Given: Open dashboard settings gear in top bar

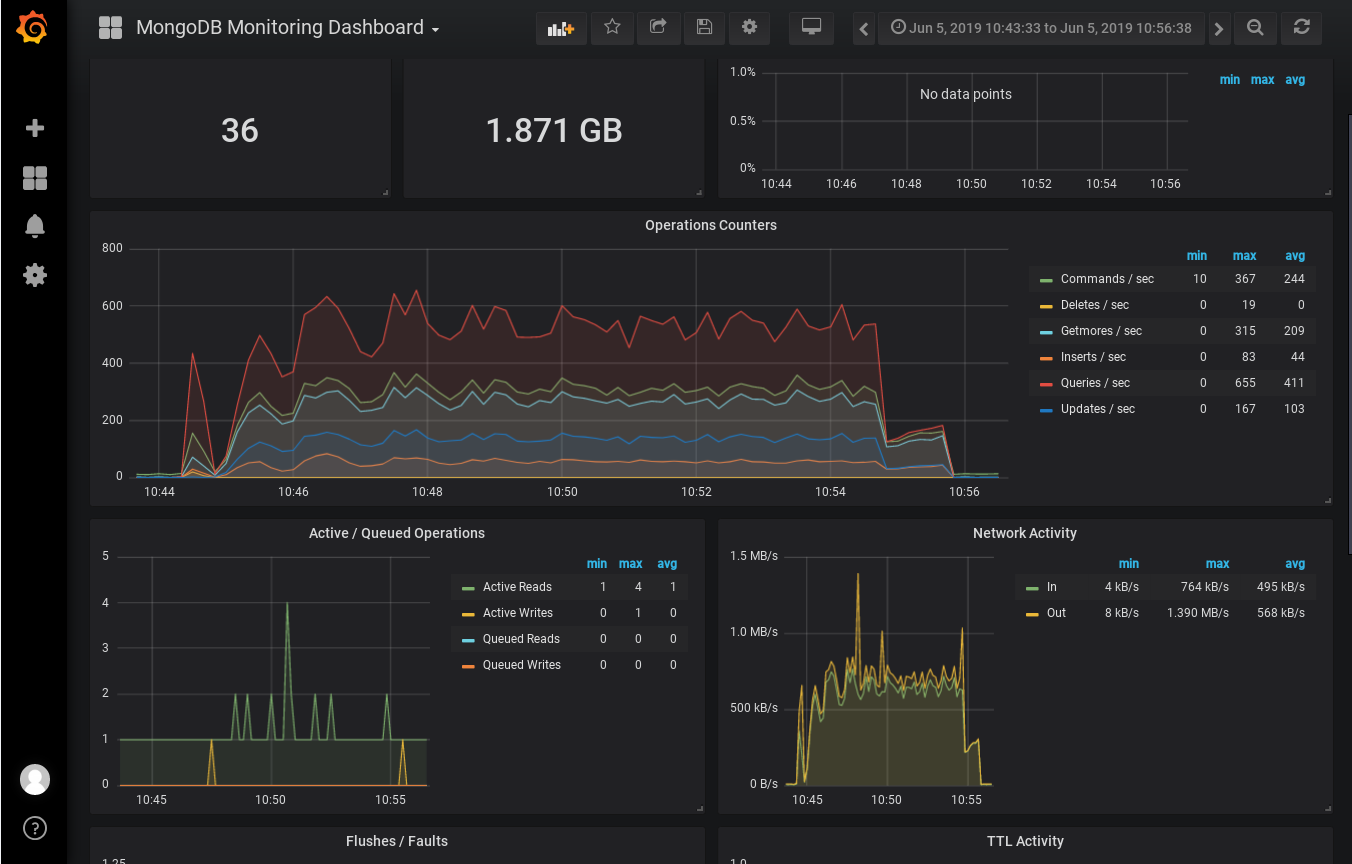Looking at the screenshot, I should point(749,28).
